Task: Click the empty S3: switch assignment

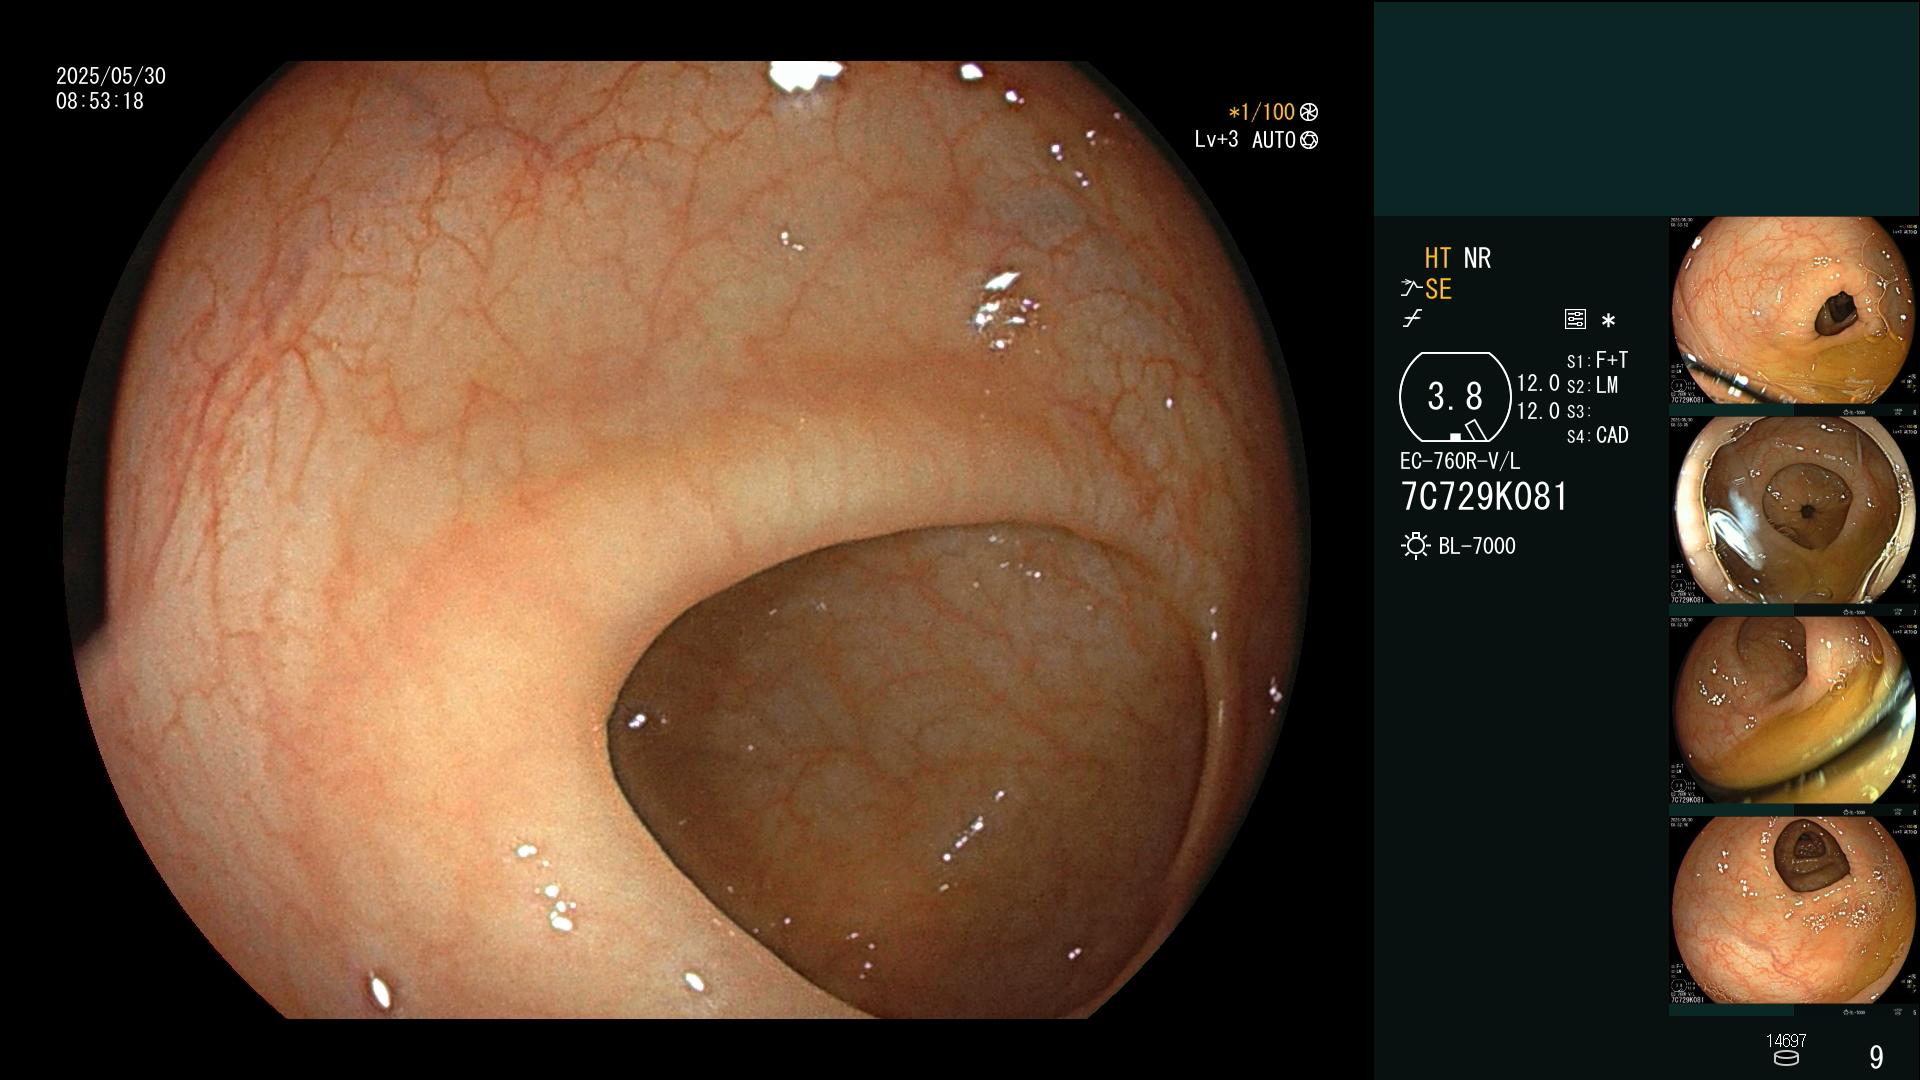Action: click(x=1578, y=412)
